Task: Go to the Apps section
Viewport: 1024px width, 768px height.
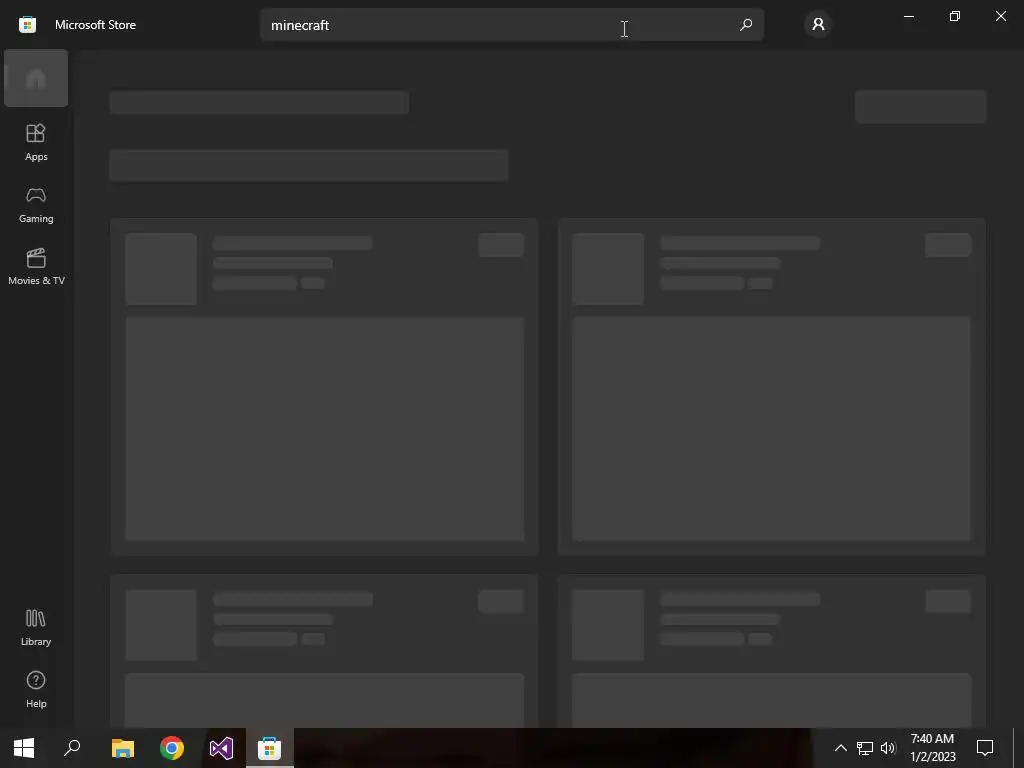Action: click(36, 142)
